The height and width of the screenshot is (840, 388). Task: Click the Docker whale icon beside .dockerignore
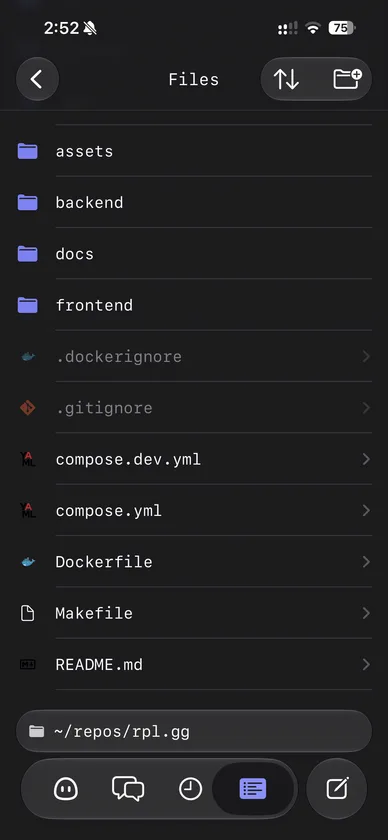coord(28,356)
